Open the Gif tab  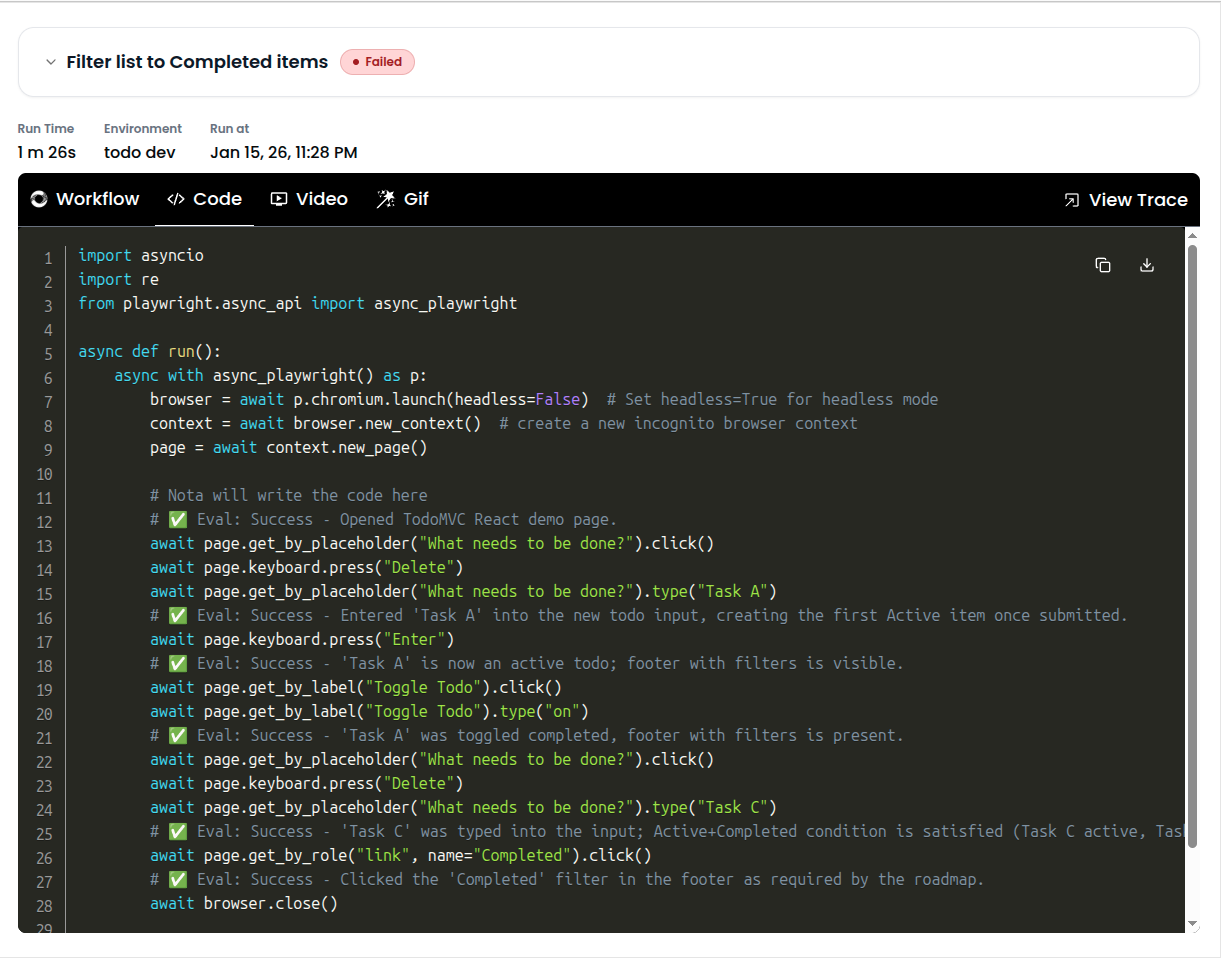(x=402, y=199)
